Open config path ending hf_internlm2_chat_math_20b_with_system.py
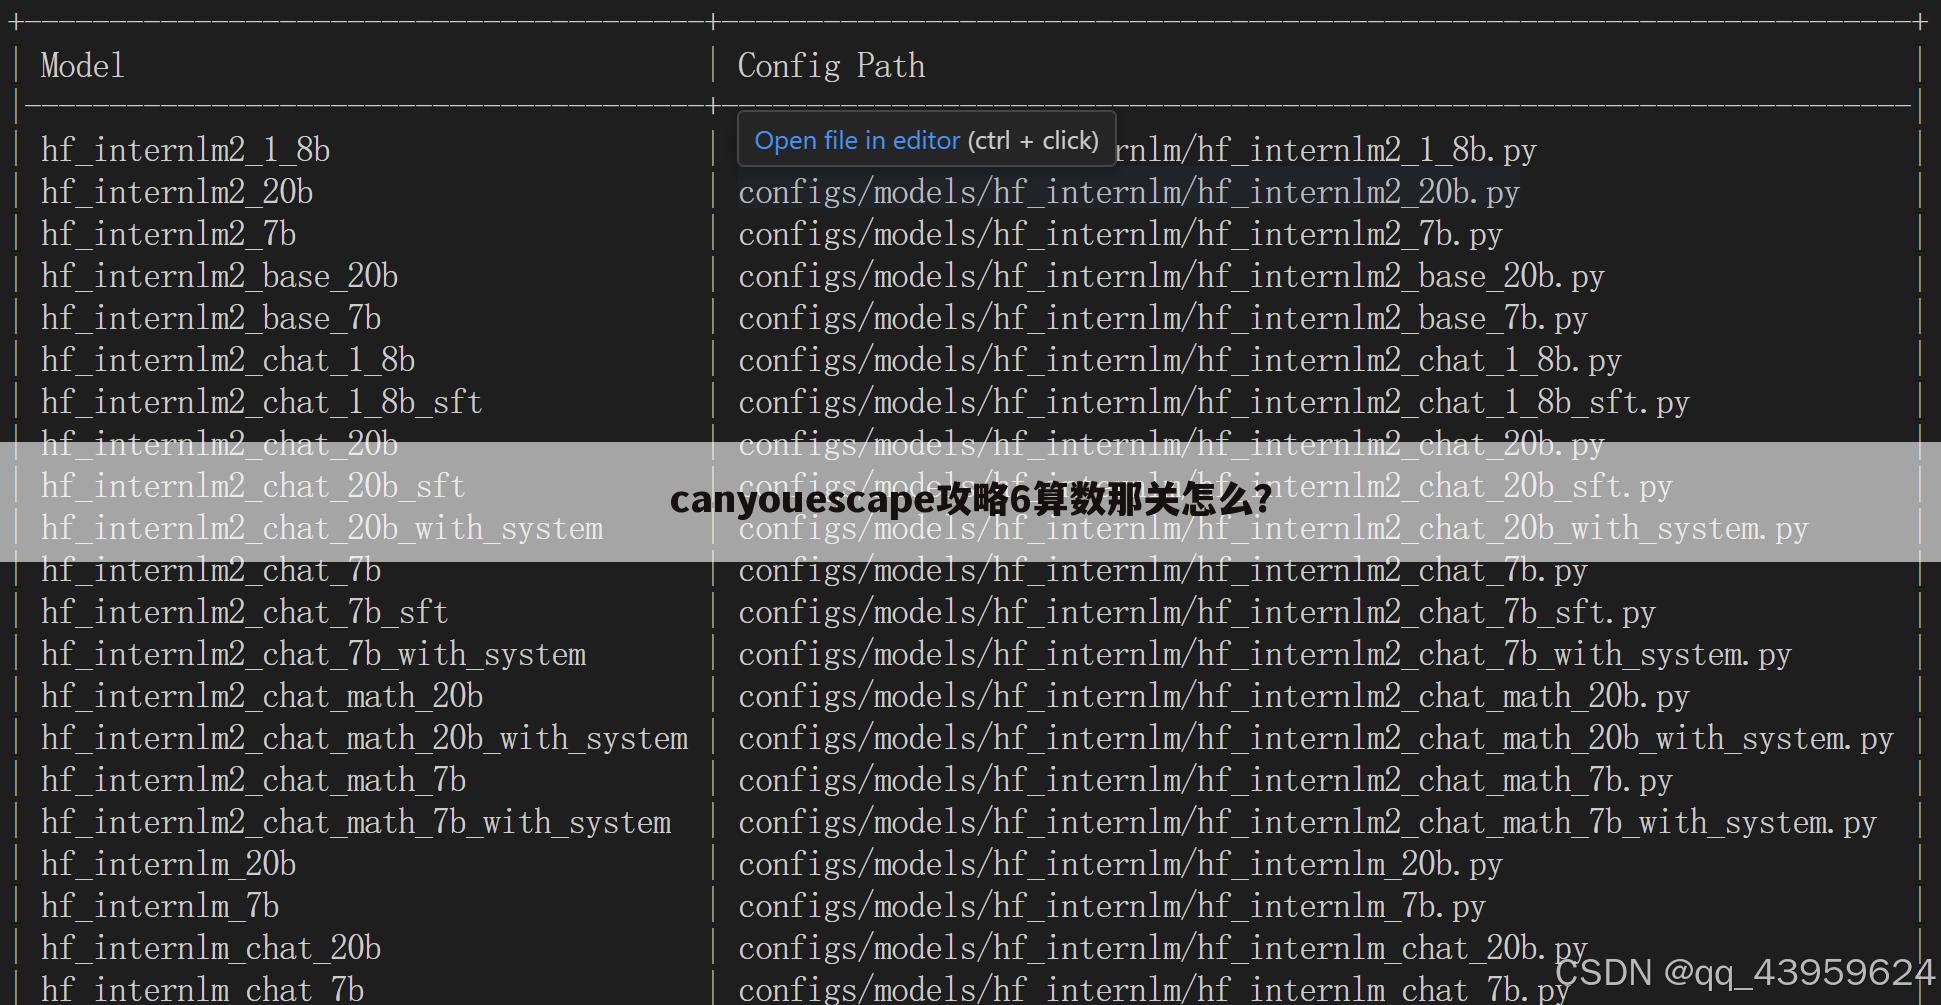 click(x=1316, y=738)
